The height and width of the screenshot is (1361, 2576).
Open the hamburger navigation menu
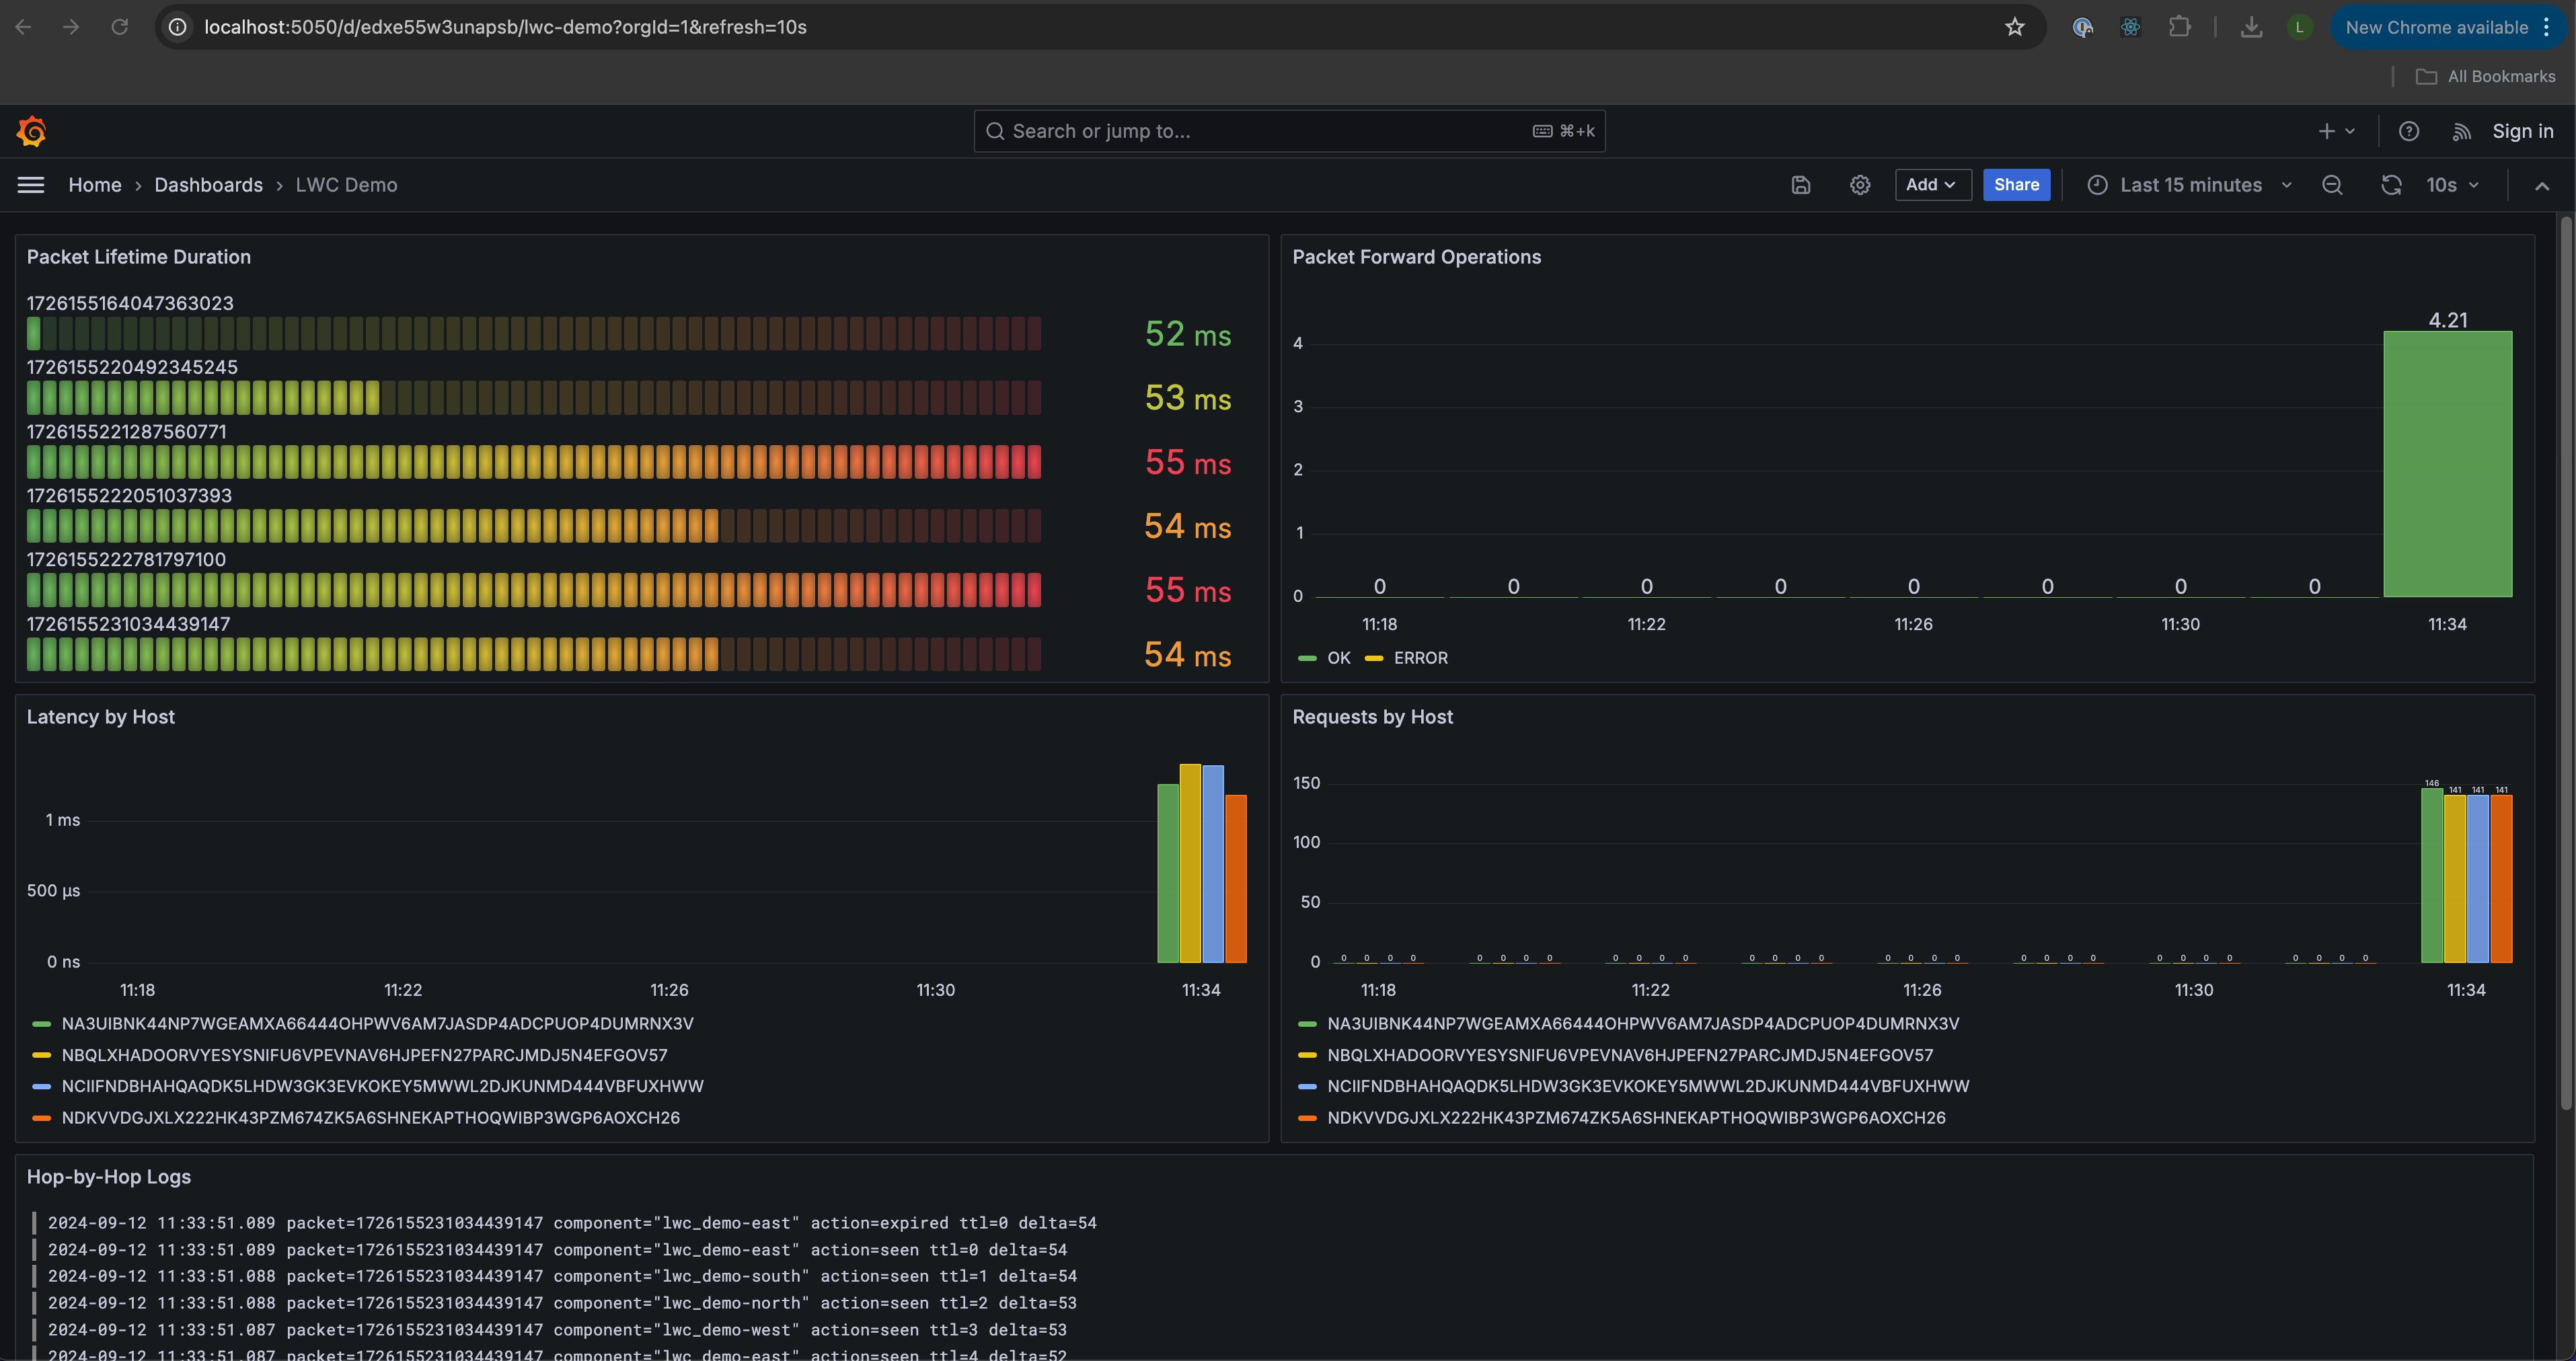click(x=31, y=185)
